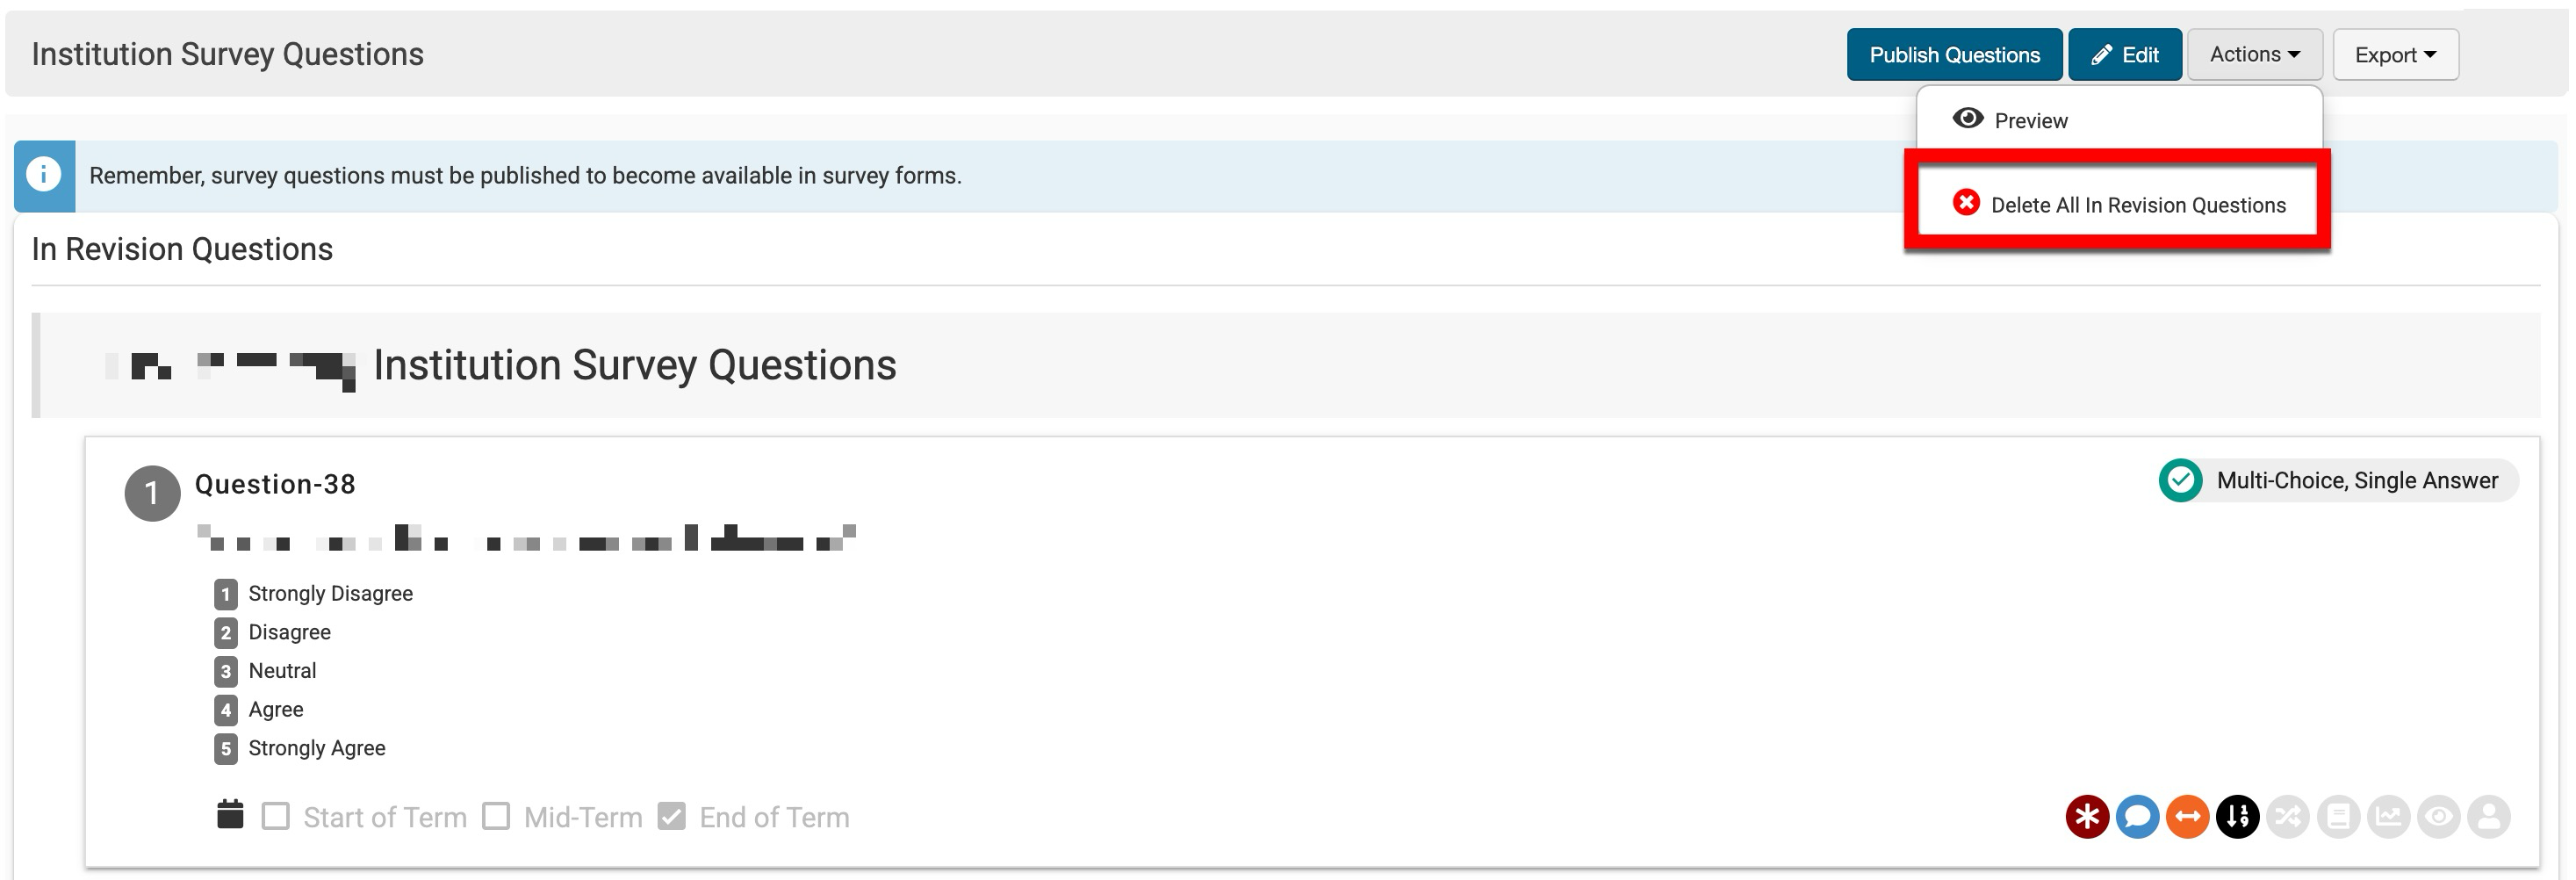The width and height of the screenshot is (2576, 880).
Task: Click the blue comment bubble icon
Action: tap(2137, 817)
